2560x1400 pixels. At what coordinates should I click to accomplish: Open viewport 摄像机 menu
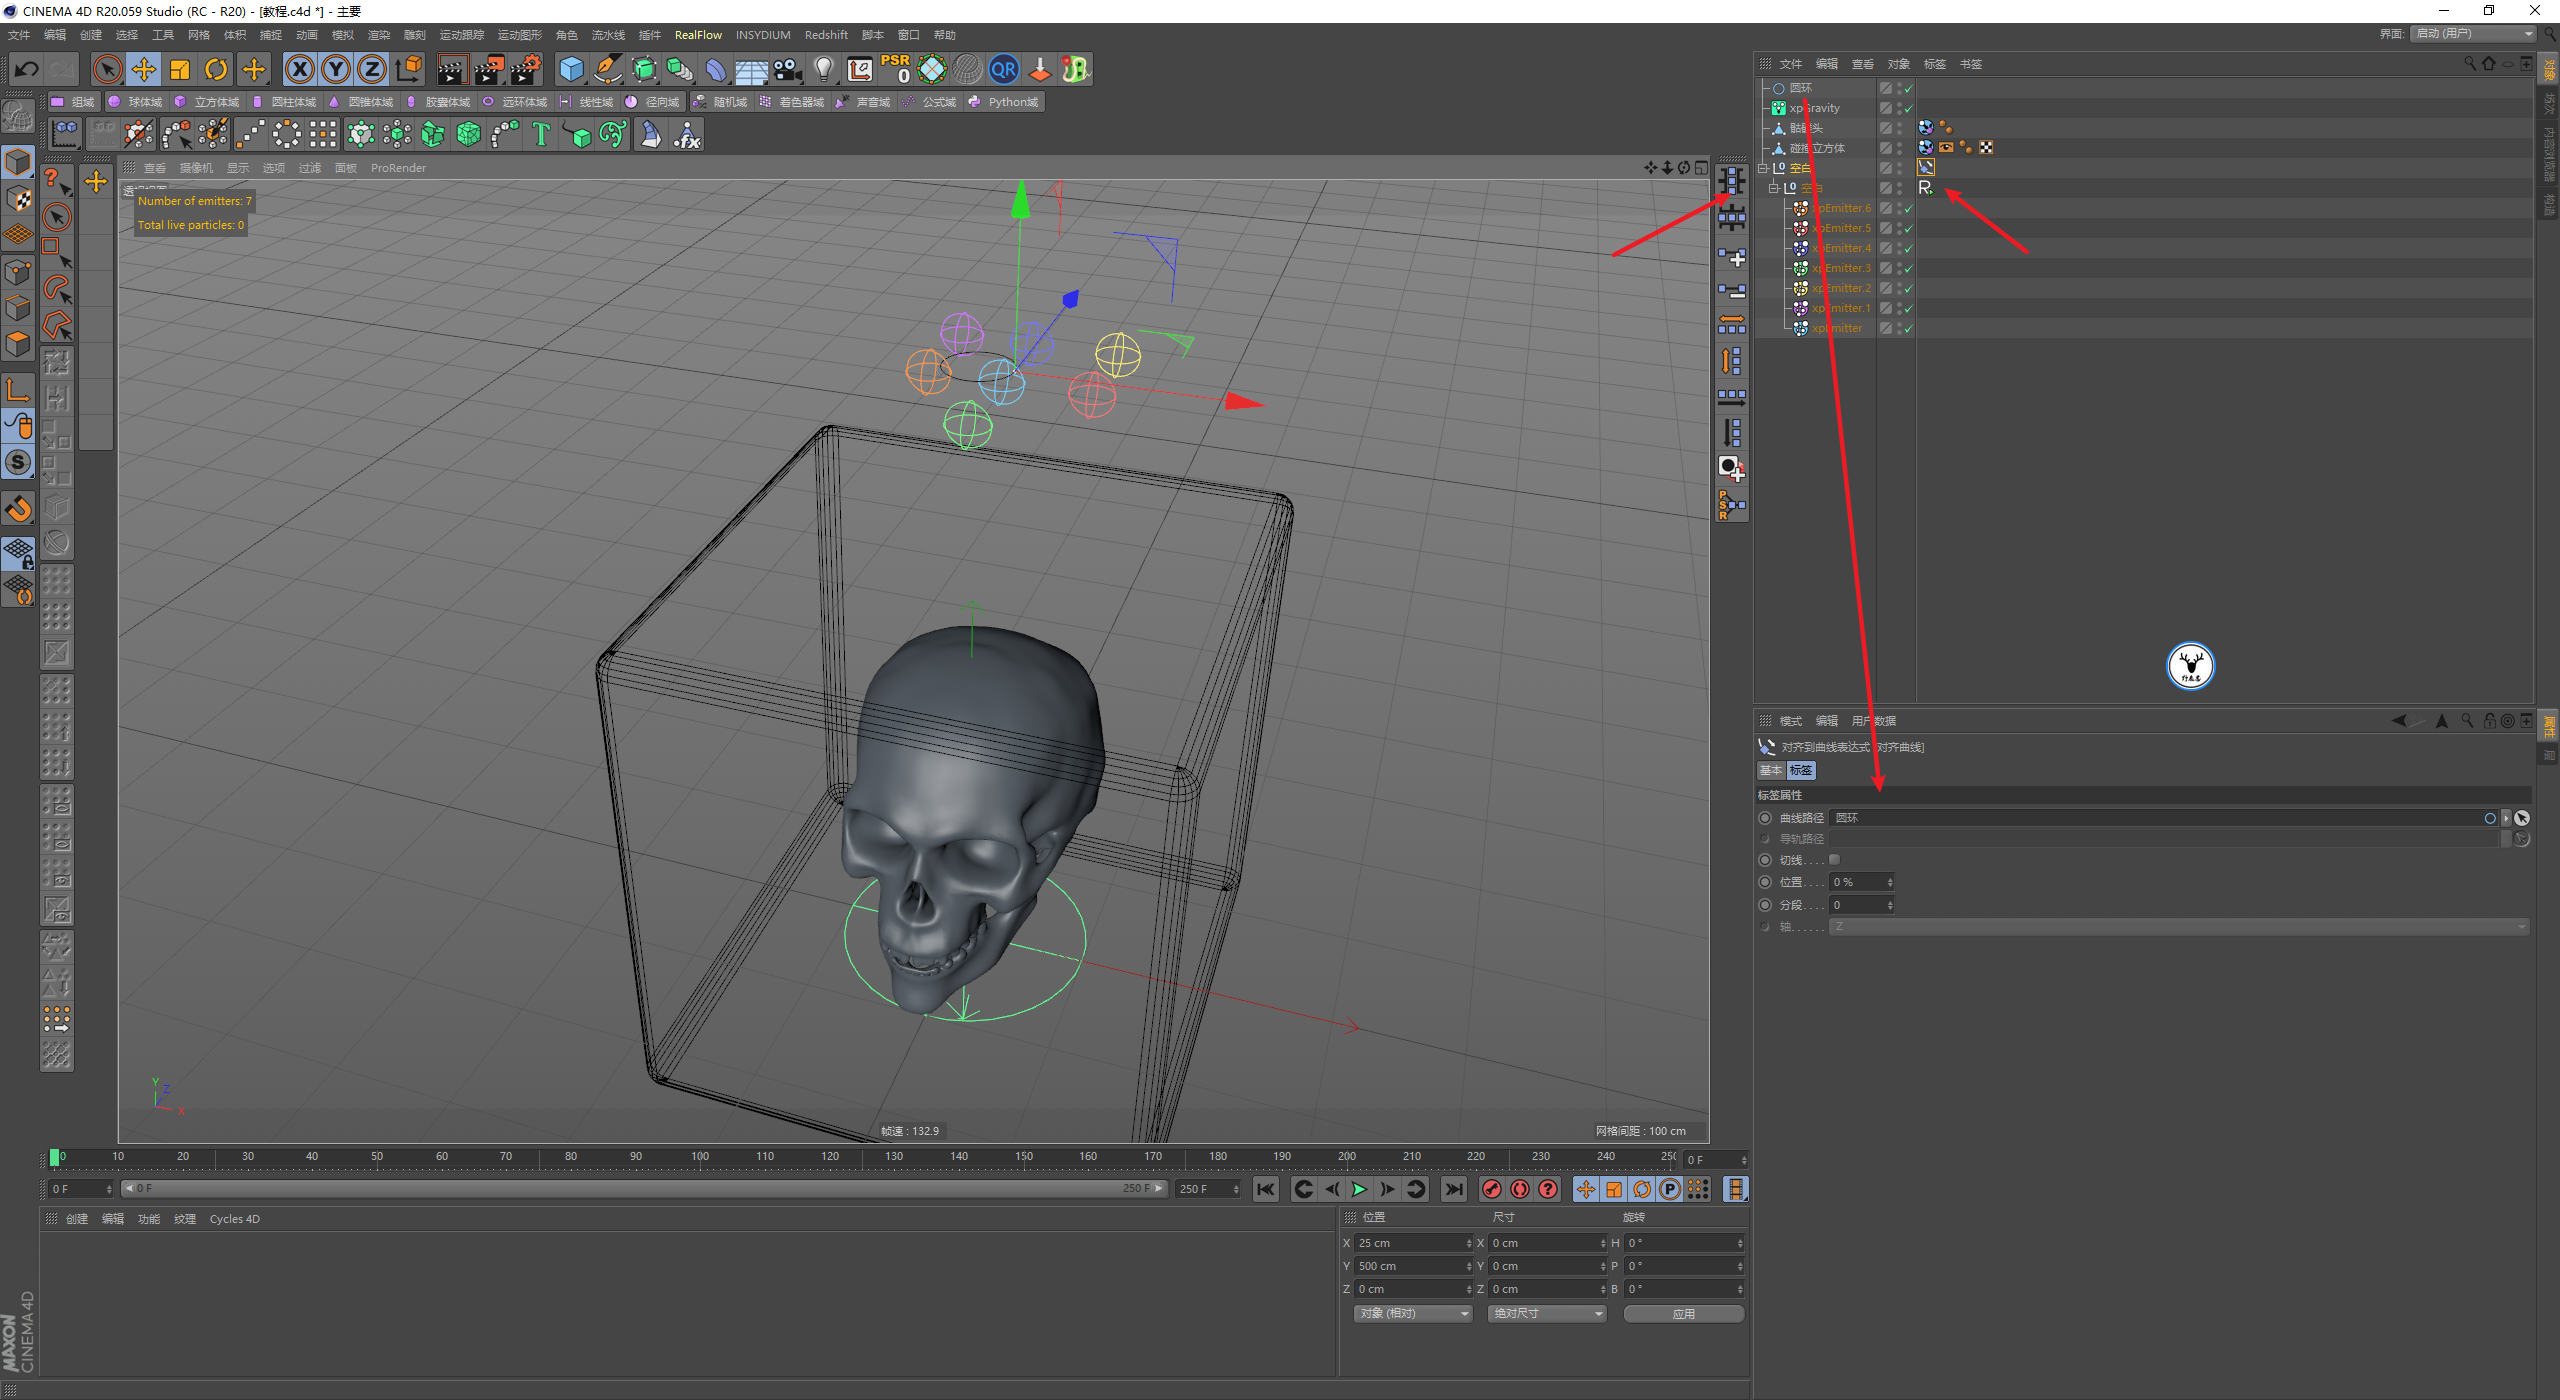[196, 168]
